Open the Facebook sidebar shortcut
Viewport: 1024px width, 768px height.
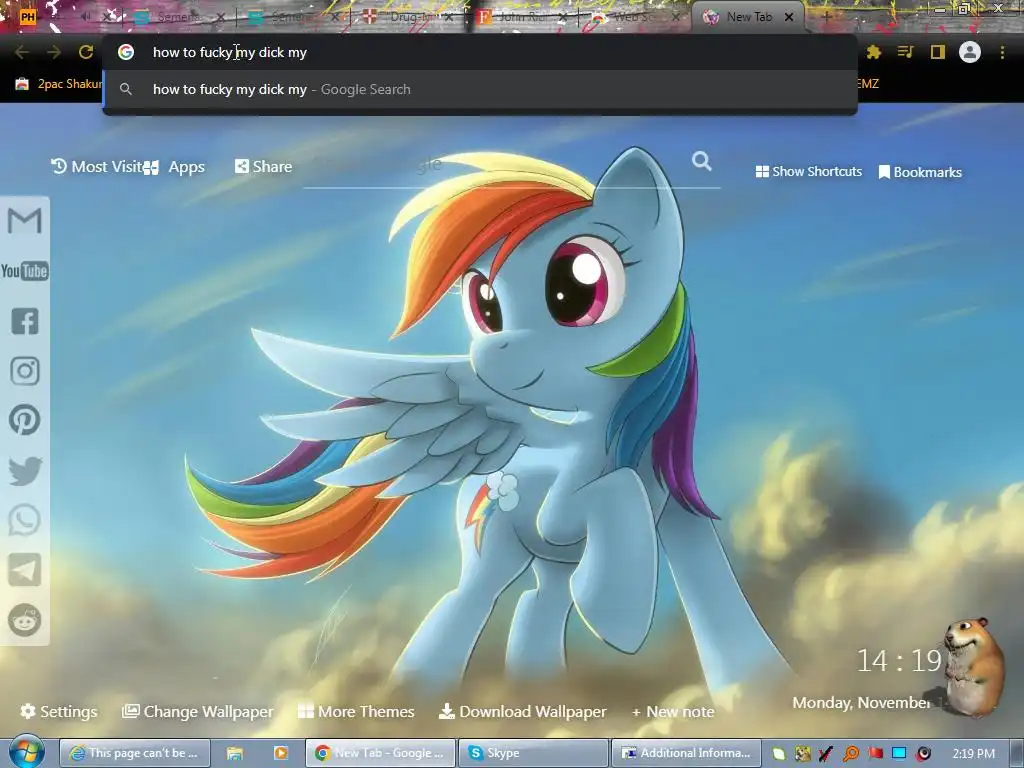tap(25, 321)
